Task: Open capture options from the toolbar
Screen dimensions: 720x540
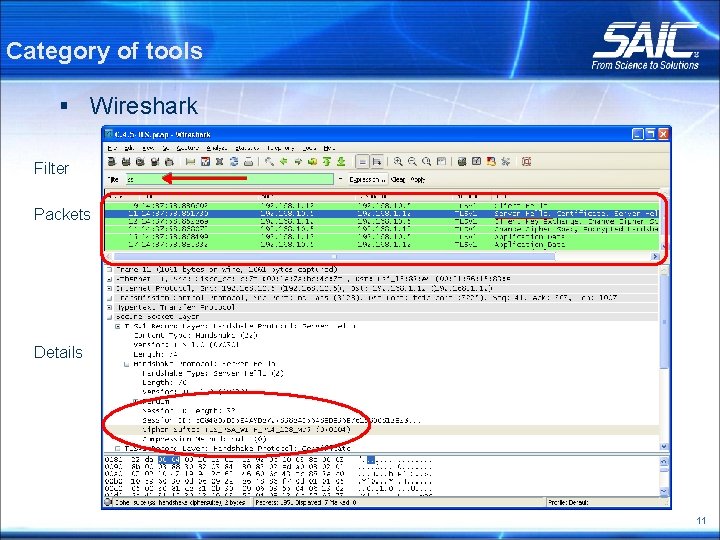Action: tap(126, 162)
